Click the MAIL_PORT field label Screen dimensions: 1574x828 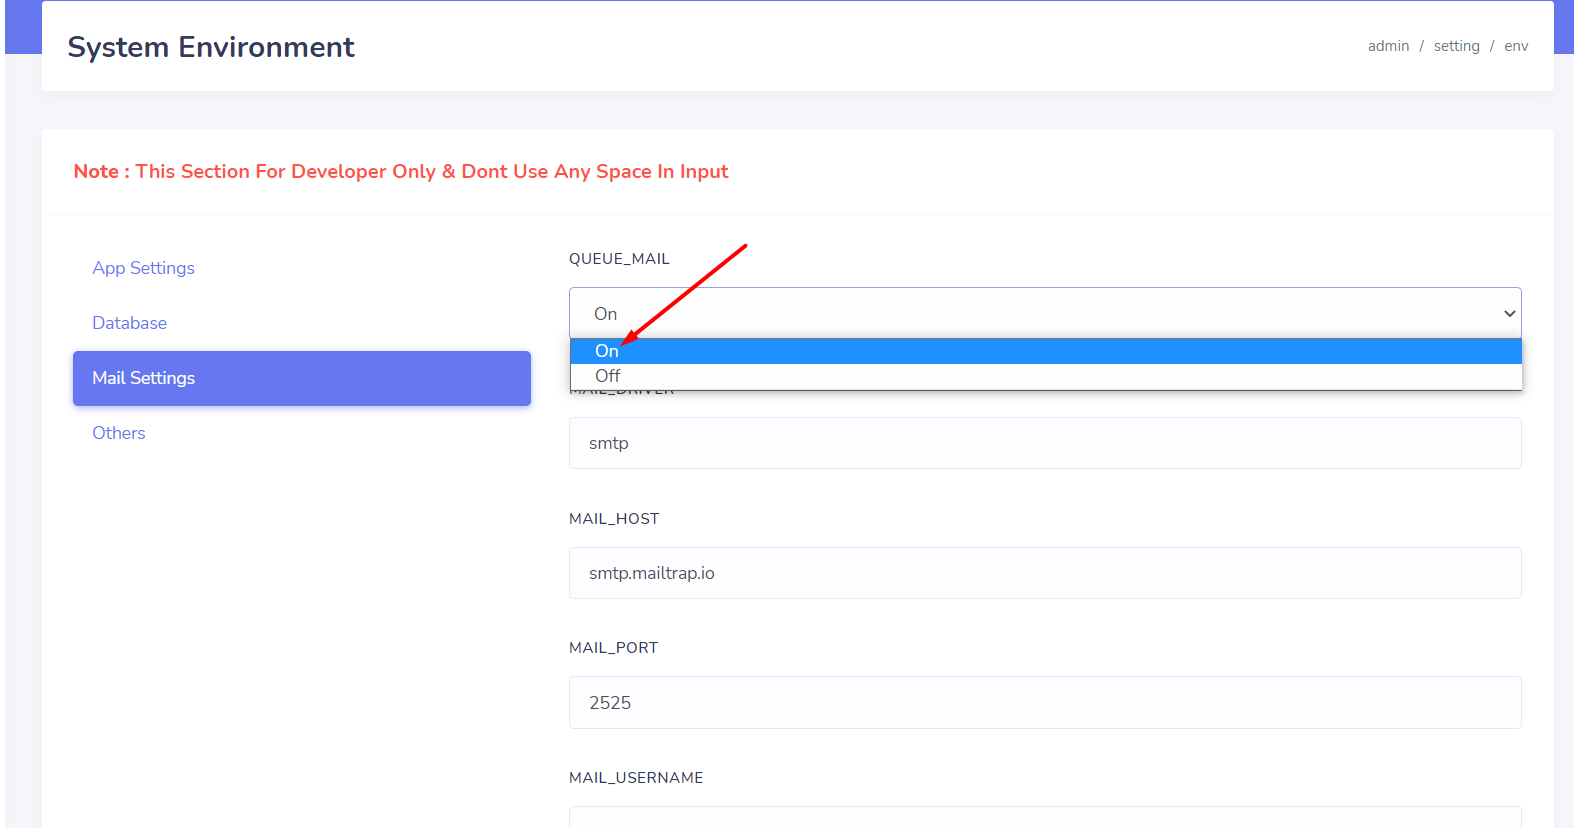(613, 648)
